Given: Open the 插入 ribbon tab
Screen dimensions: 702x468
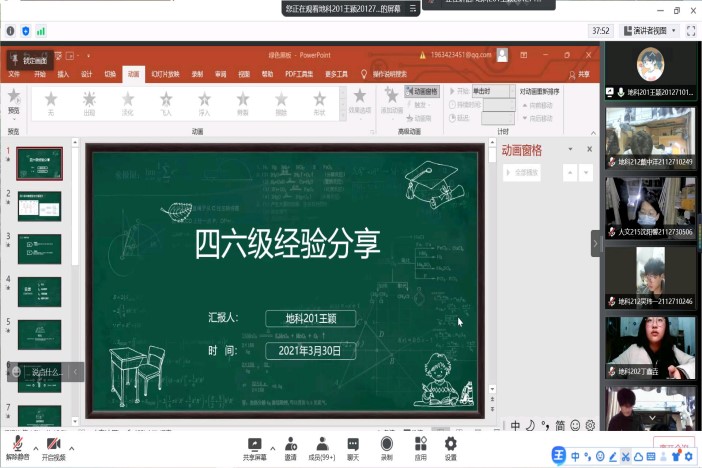Looking at the screenshot, I should [x=63, y=74].
